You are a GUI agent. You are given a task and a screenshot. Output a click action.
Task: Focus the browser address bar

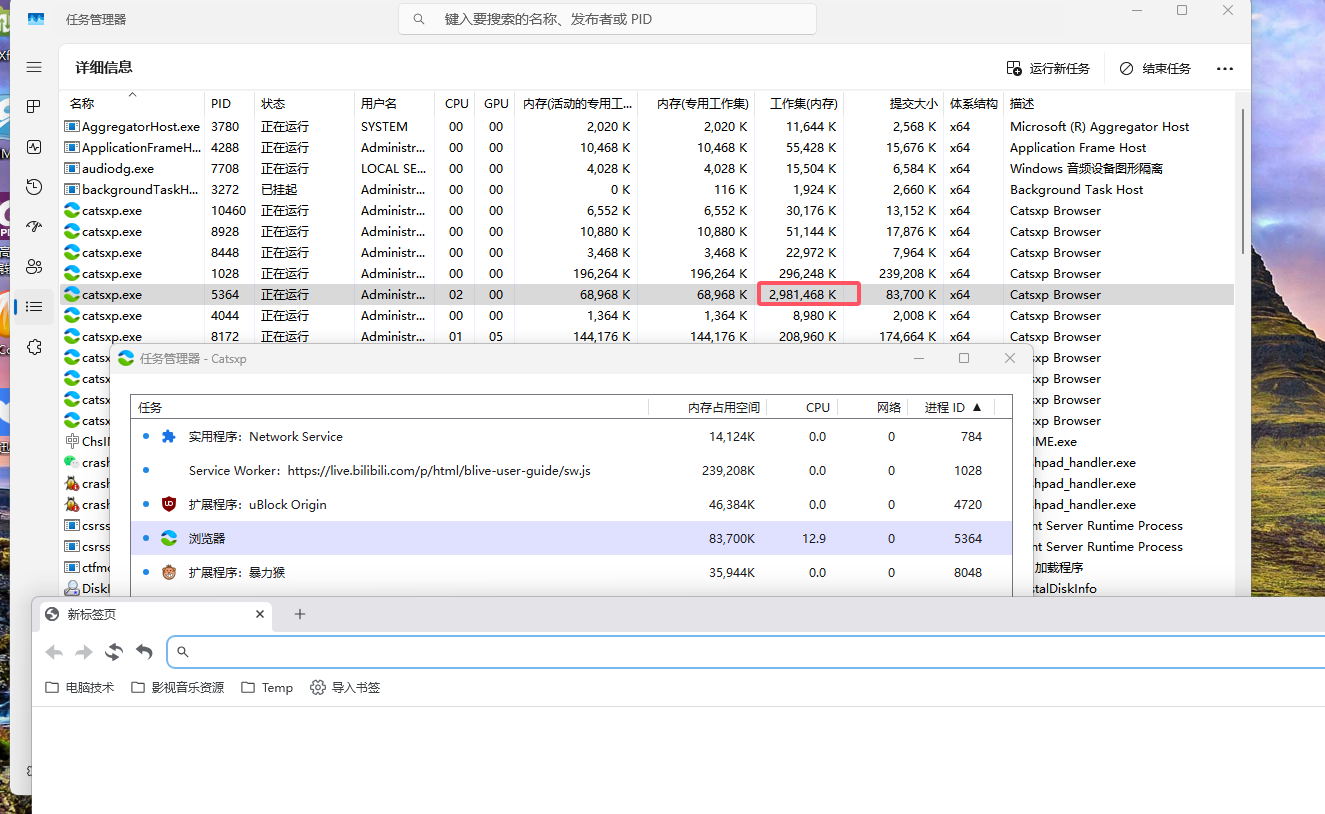point(746,652)
